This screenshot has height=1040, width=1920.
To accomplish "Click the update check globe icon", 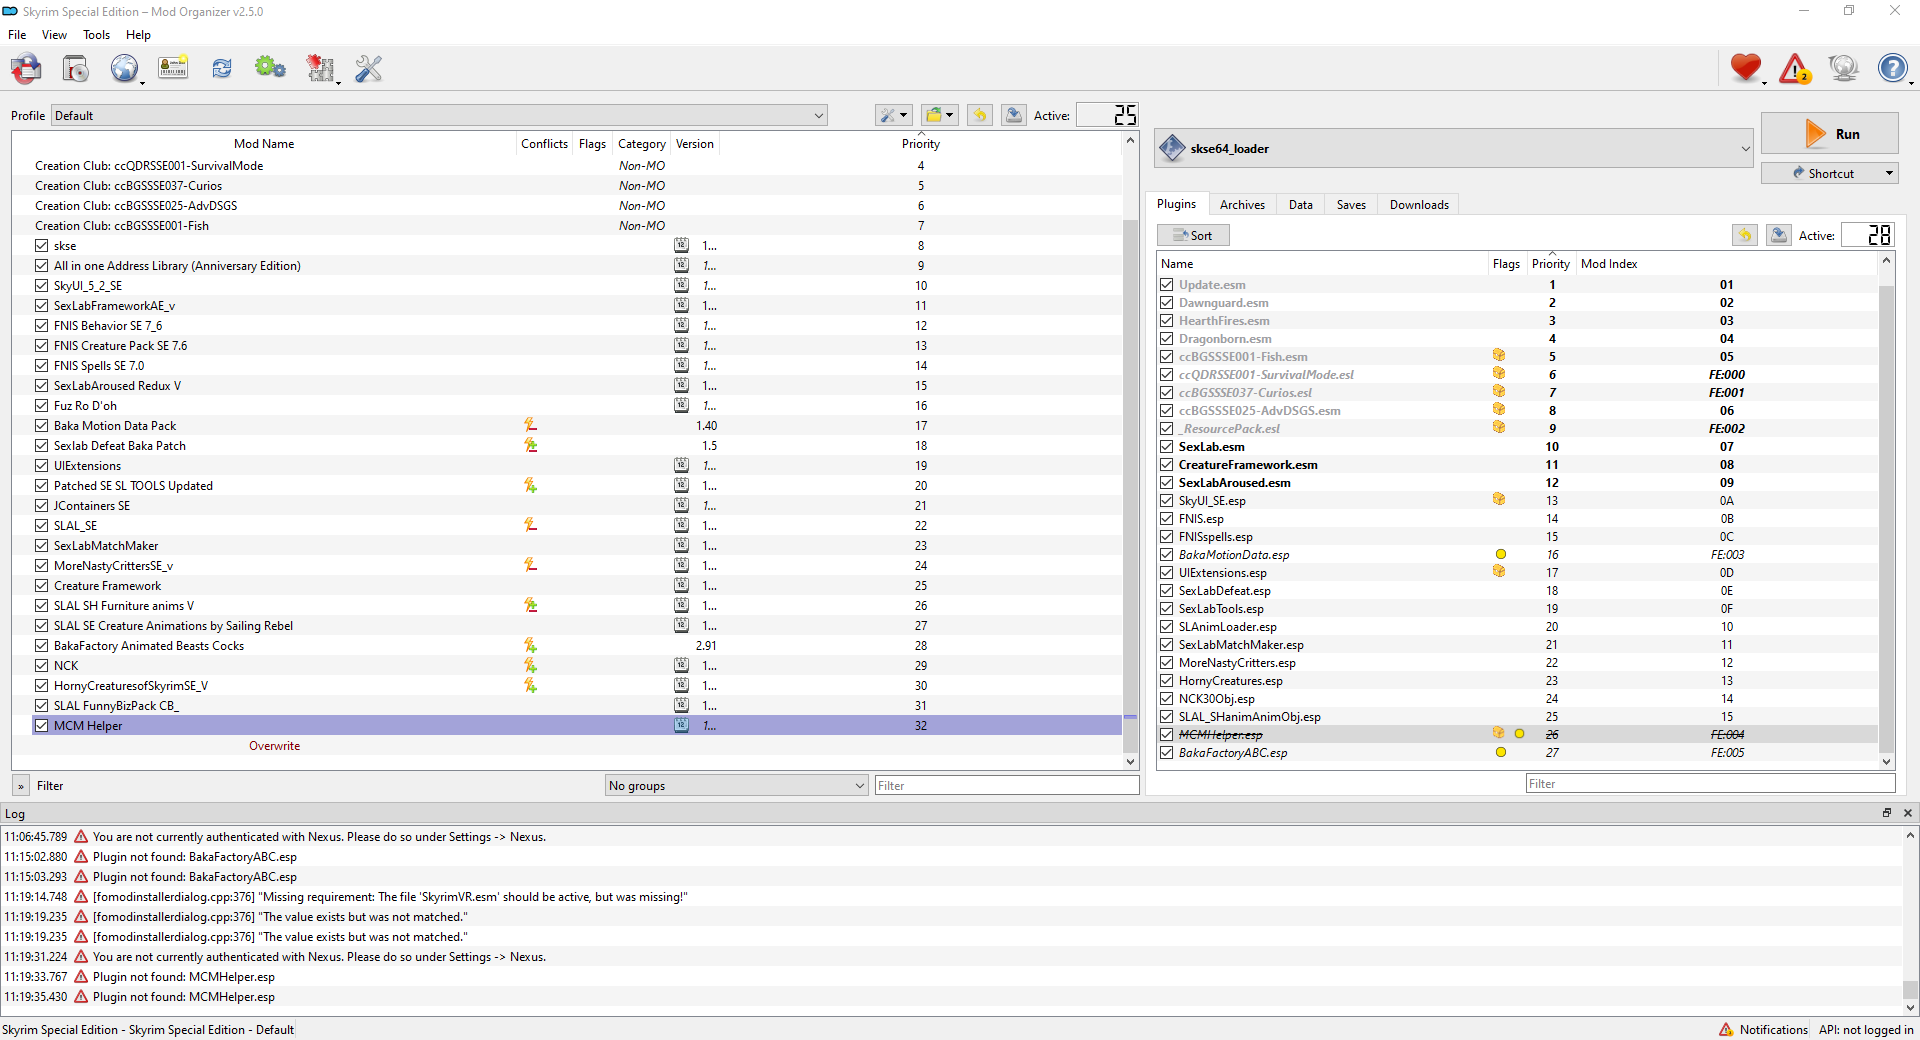I will click(x=1843, y=68).
